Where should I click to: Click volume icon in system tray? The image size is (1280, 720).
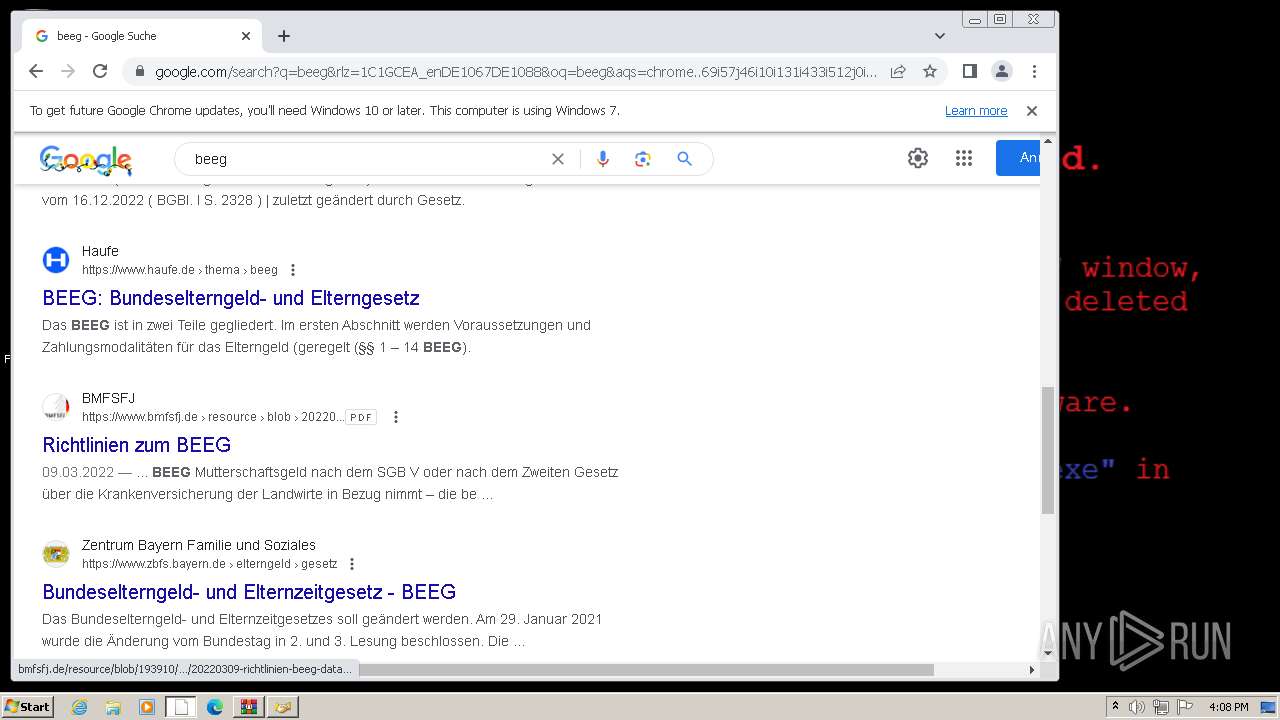(x=1137, y=707)
